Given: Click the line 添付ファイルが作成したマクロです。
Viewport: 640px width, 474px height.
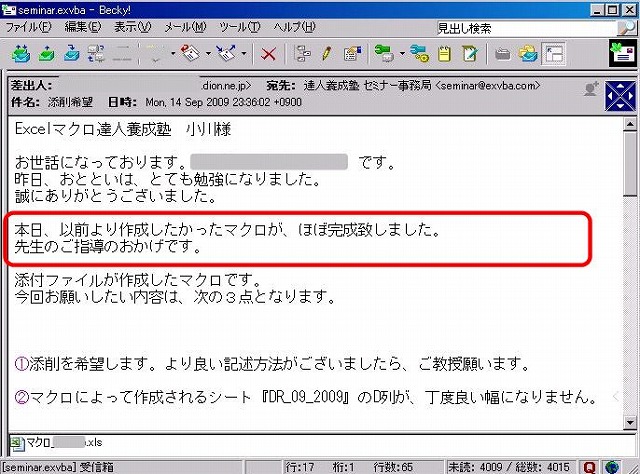Looking at the screenshot, I should tap(138, 280).
